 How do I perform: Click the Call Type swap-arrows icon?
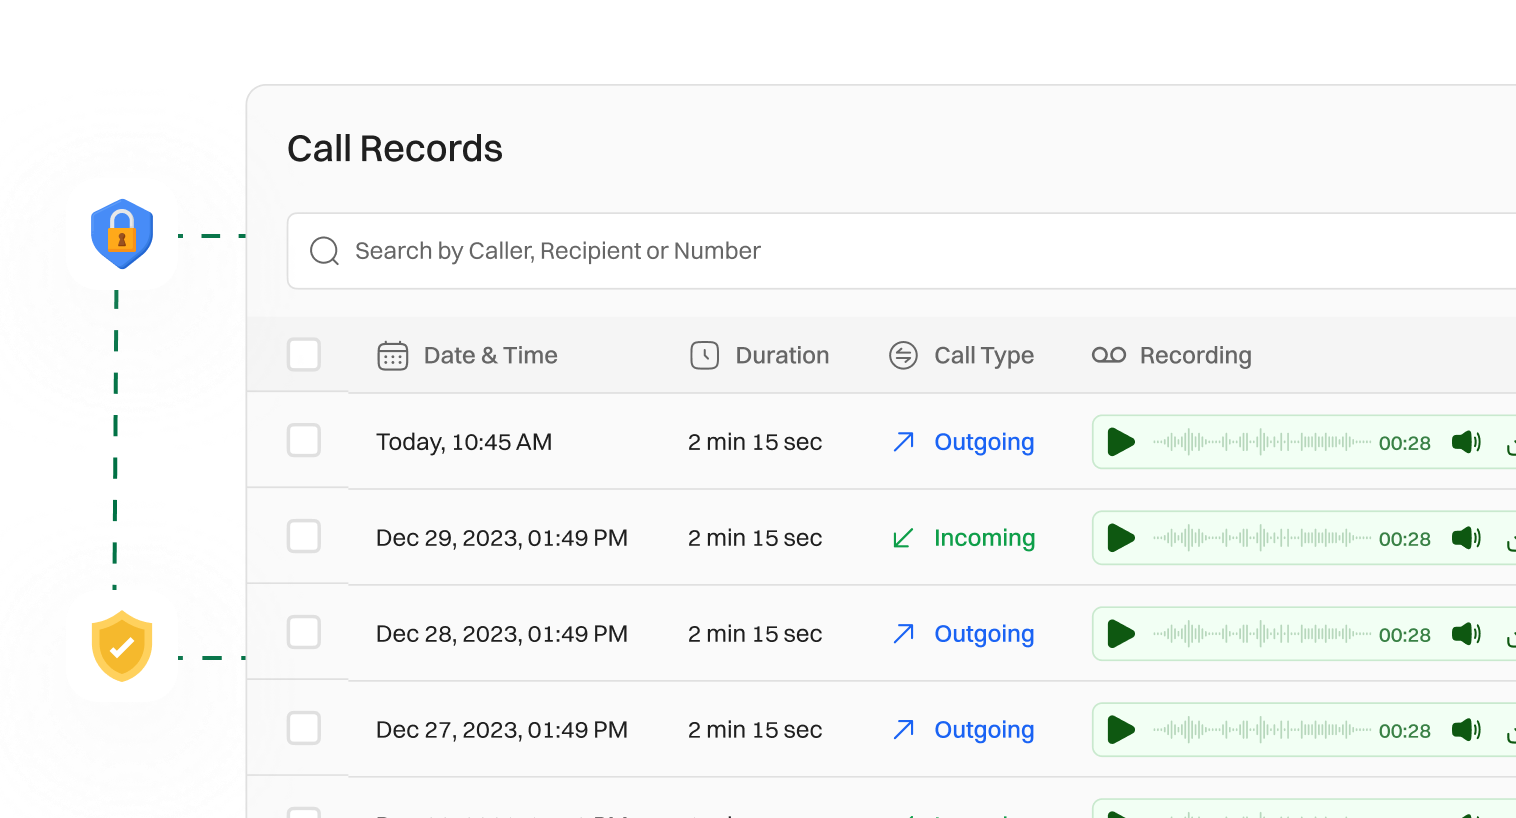[x=903, y=355]
